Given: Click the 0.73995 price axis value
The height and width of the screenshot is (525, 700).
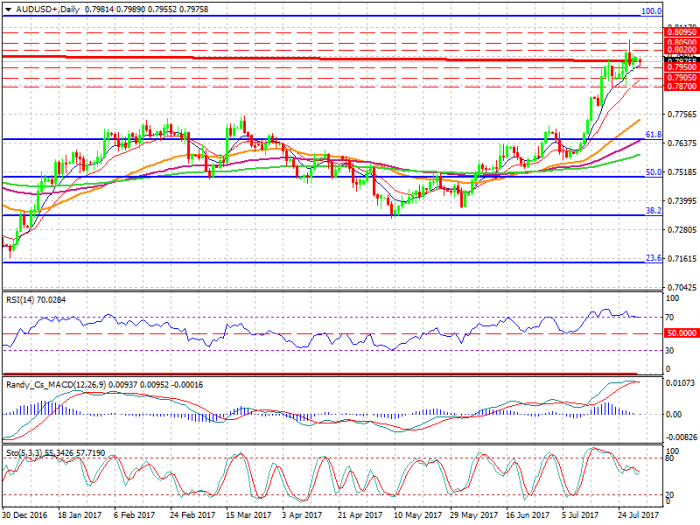Looking at the screenshot, I should [682, 201].
